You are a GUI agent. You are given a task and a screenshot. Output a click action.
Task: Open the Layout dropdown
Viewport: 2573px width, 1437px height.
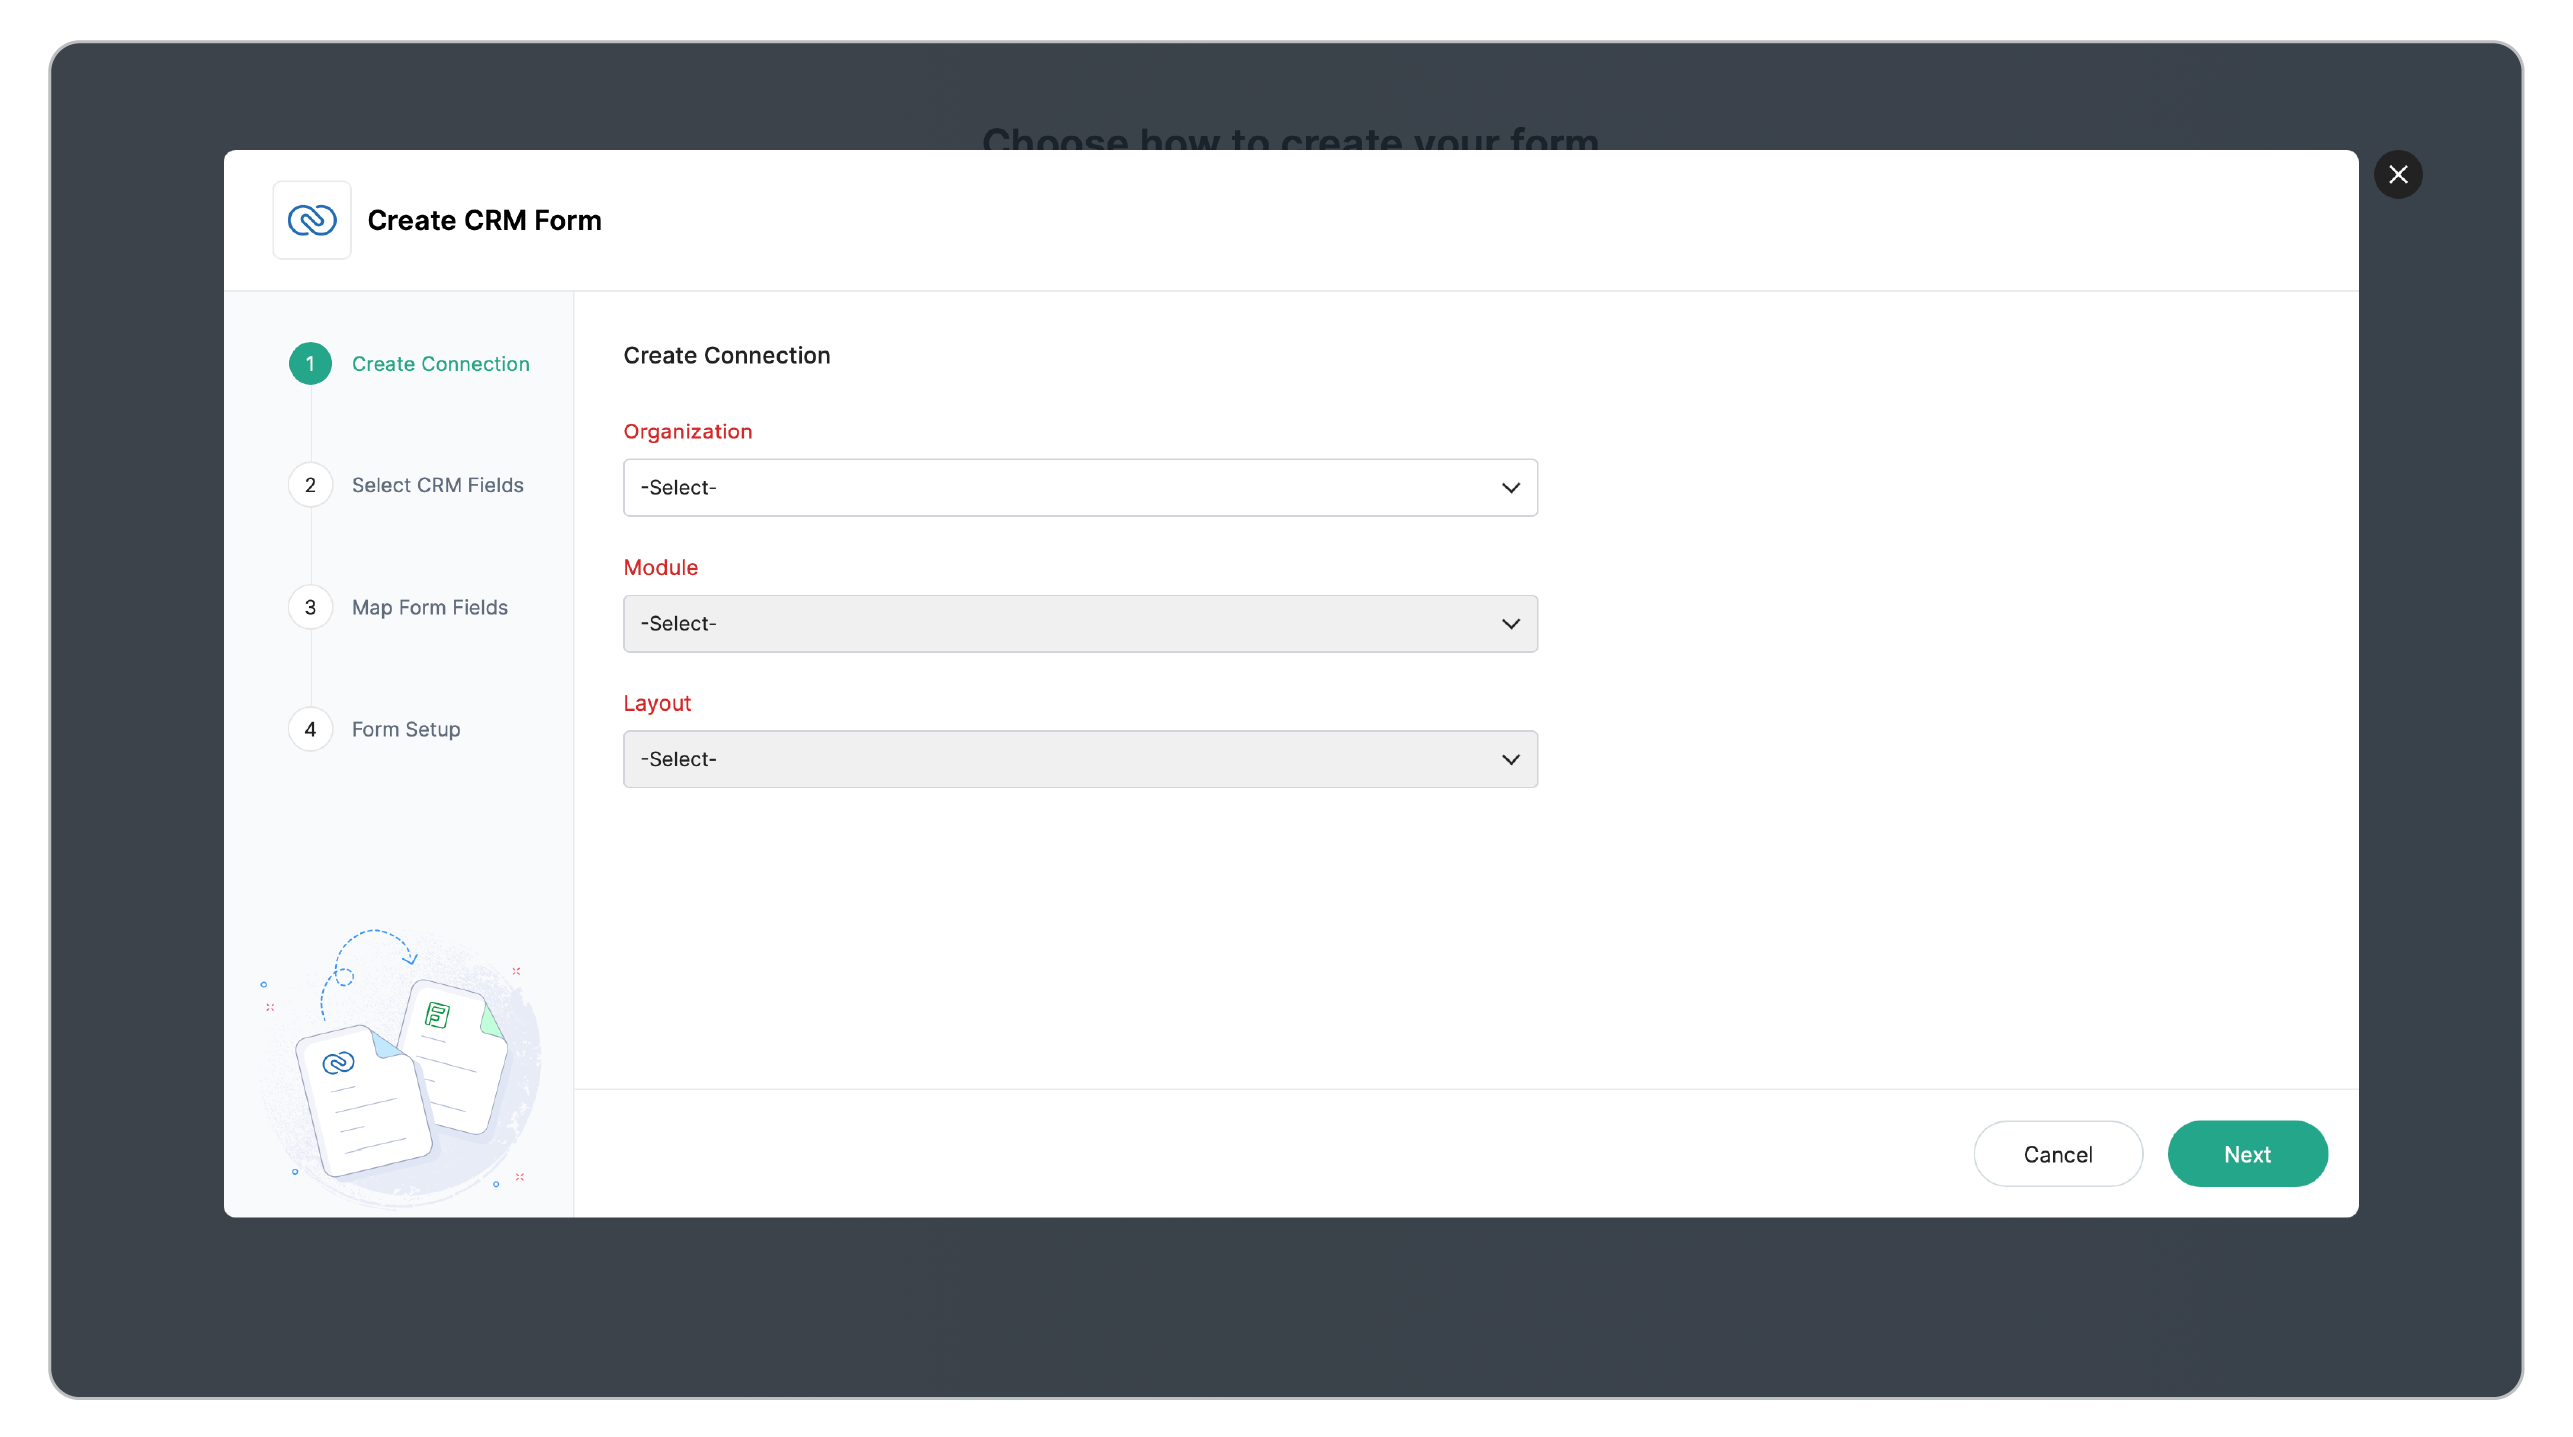pyautogui.click(x=1079, y=760)
